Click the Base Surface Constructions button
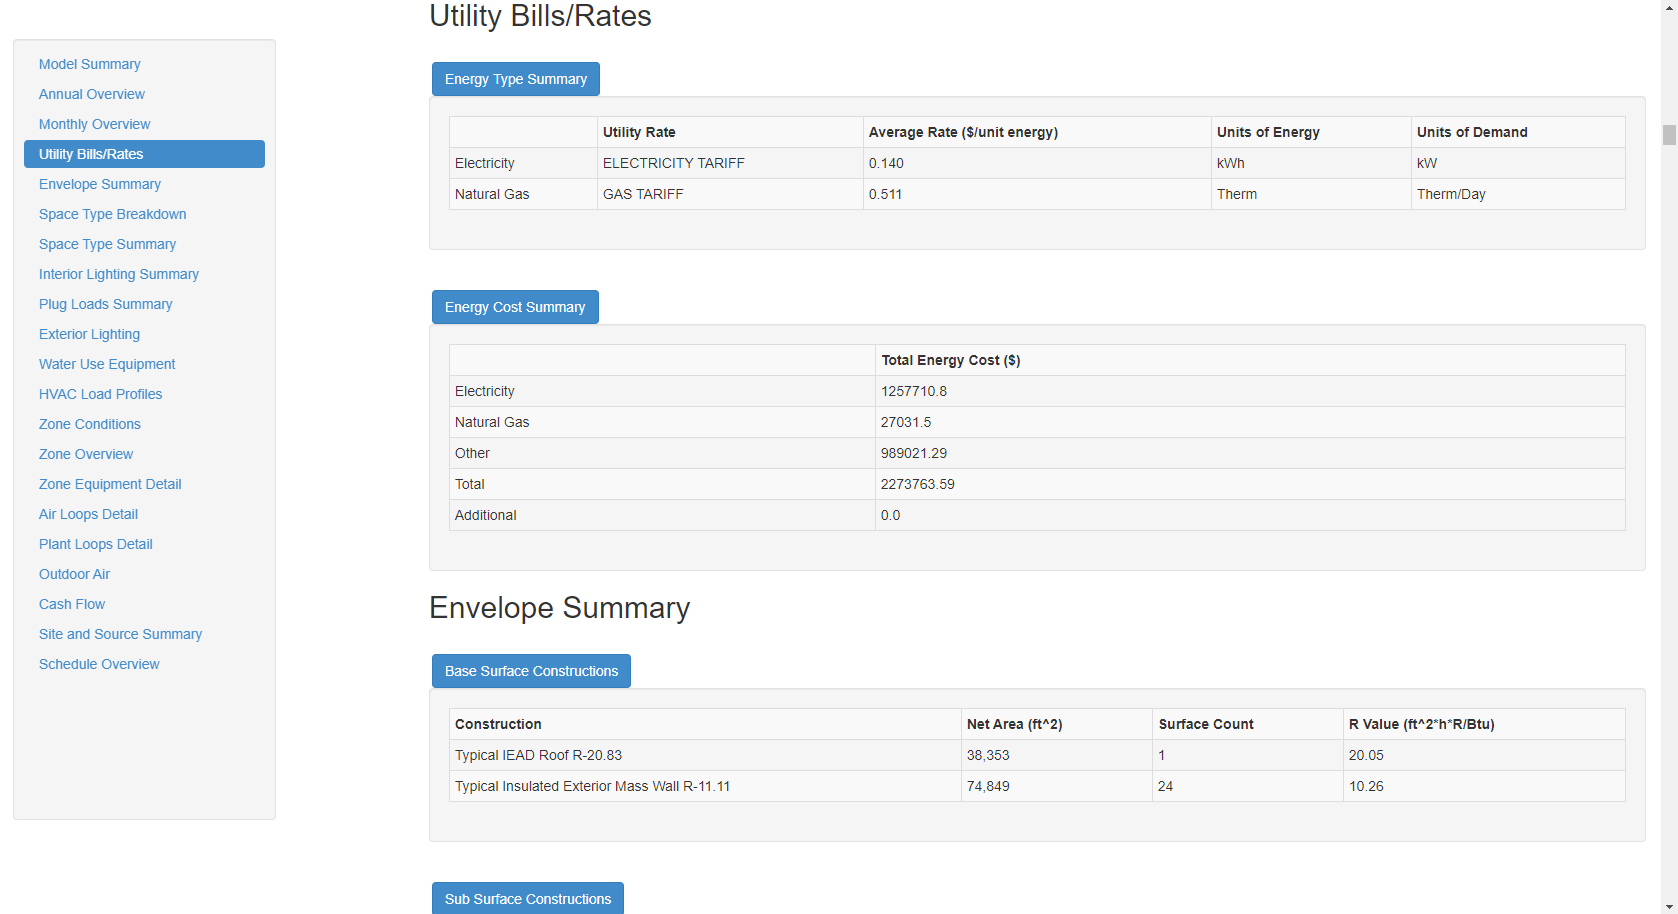 pos(531,670)
